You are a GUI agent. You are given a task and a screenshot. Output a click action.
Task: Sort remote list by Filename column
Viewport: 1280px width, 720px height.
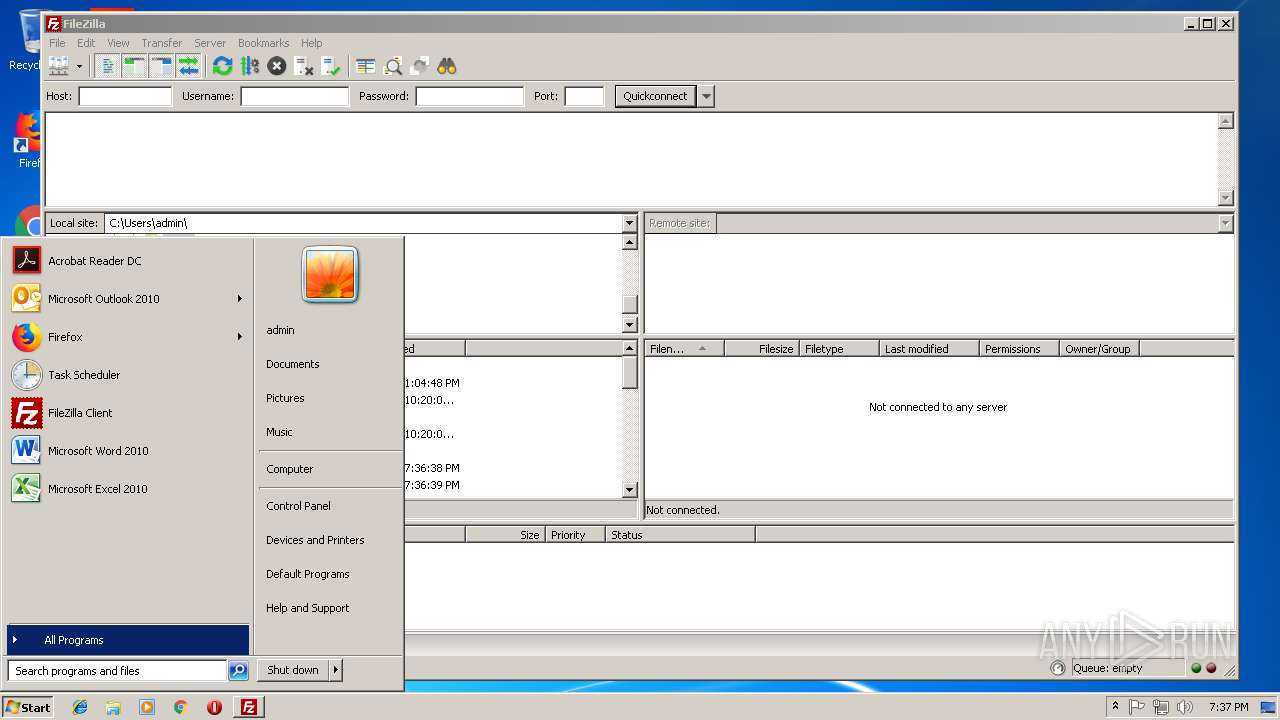pos(684,349)
